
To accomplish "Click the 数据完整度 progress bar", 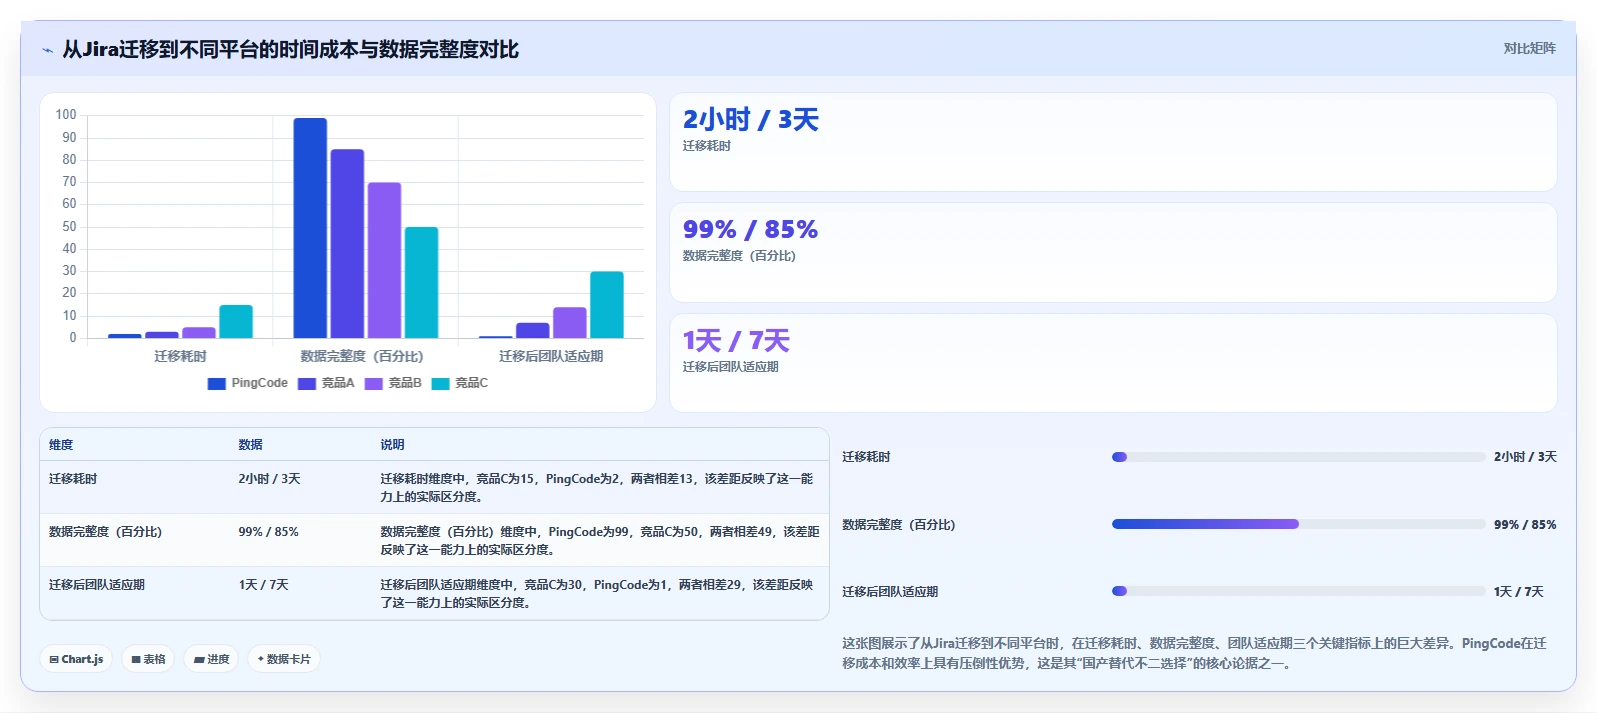I will point(1298,524).
